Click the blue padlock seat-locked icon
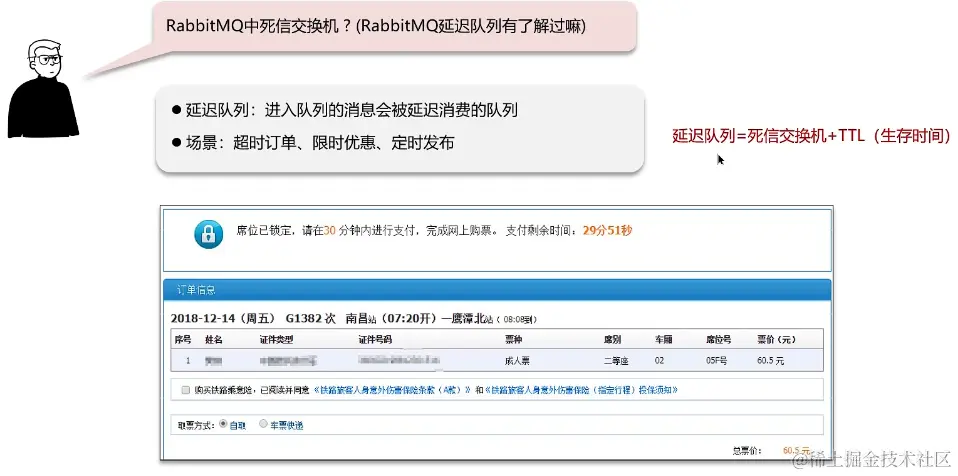958x476 pixels. (x=208, y=234)
